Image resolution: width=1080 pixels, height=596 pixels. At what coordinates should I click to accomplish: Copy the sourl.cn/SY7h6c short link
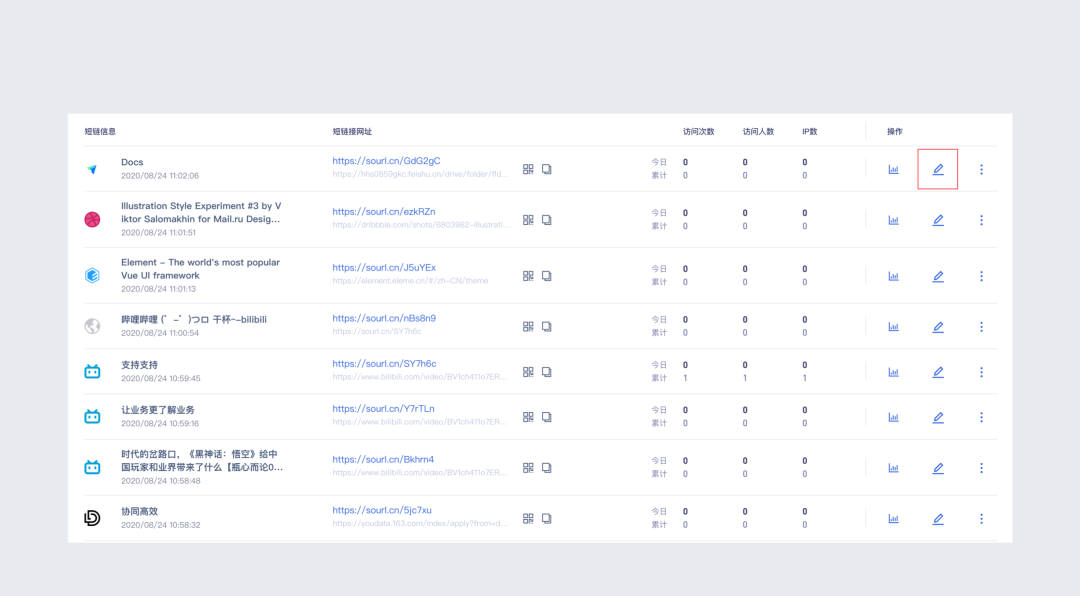[x=547, y=372]
